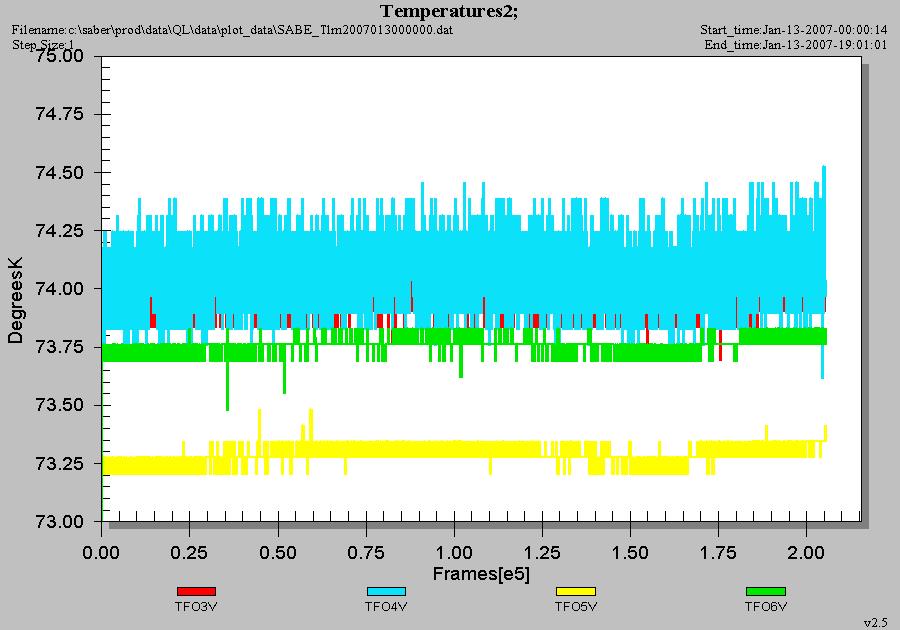Click the 74.00 y-axis tick label
The image size is (900, 630).
(x=60, y=289)
